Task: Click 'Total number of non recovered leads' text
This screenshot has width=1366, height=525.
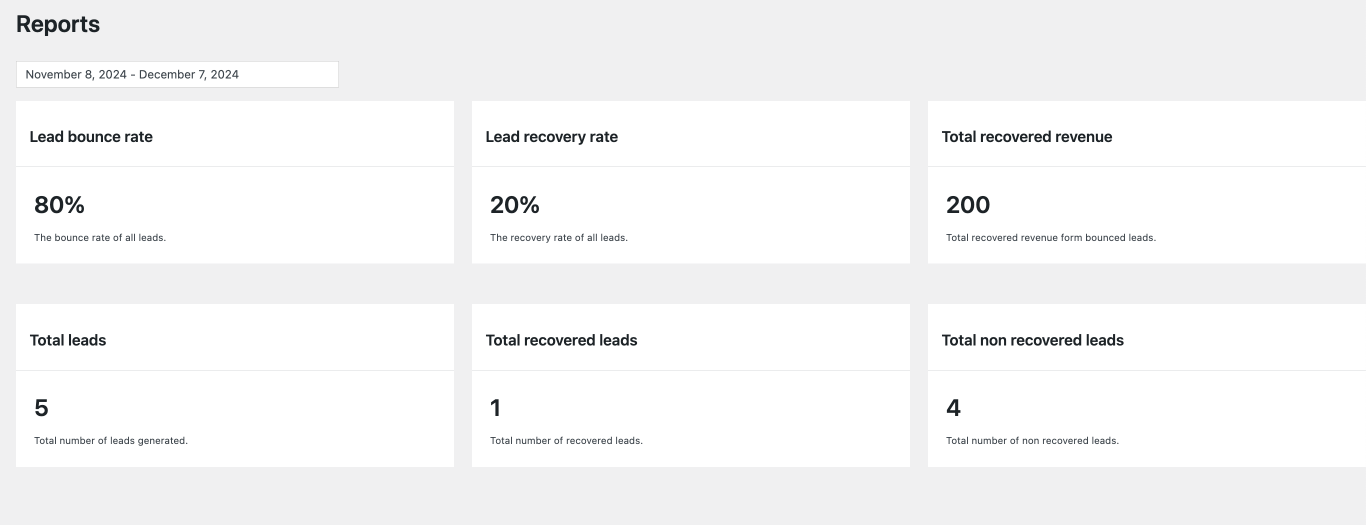Action: point(1032,441)
